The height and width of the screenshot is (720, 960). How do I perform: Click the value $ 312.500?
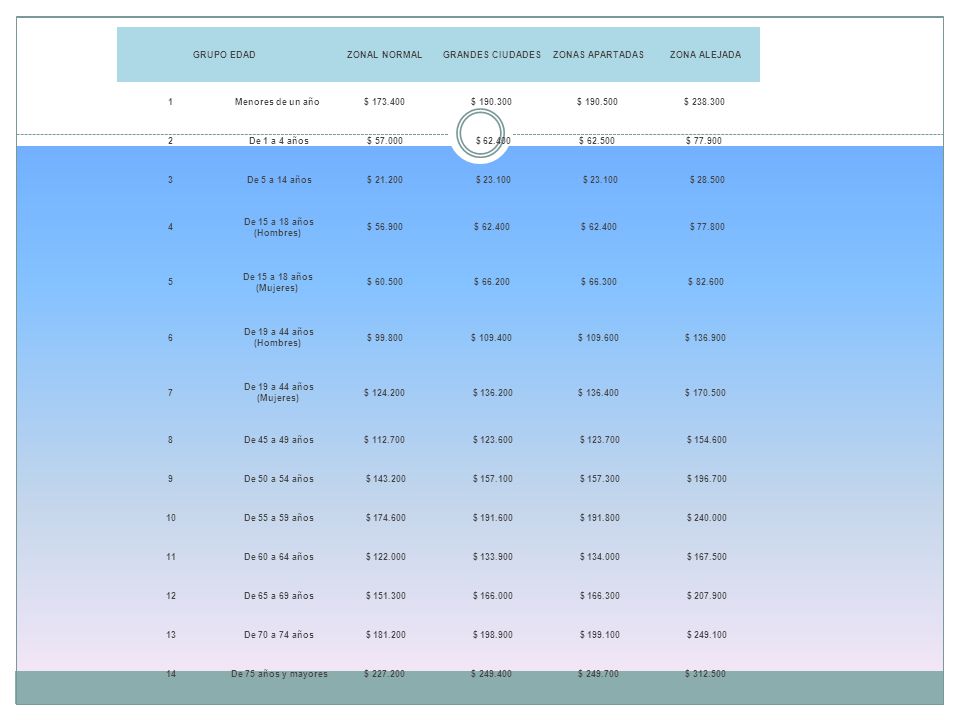705,674
